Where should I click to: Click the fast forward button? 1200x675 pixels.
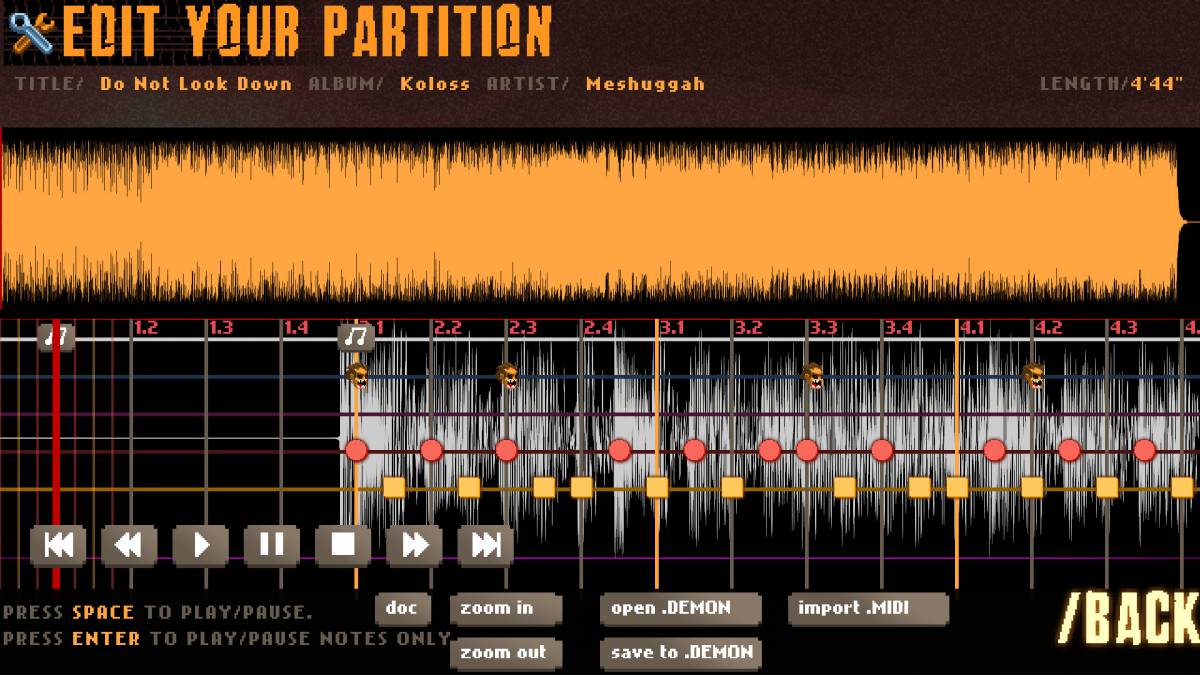click(x=415, y=545)
